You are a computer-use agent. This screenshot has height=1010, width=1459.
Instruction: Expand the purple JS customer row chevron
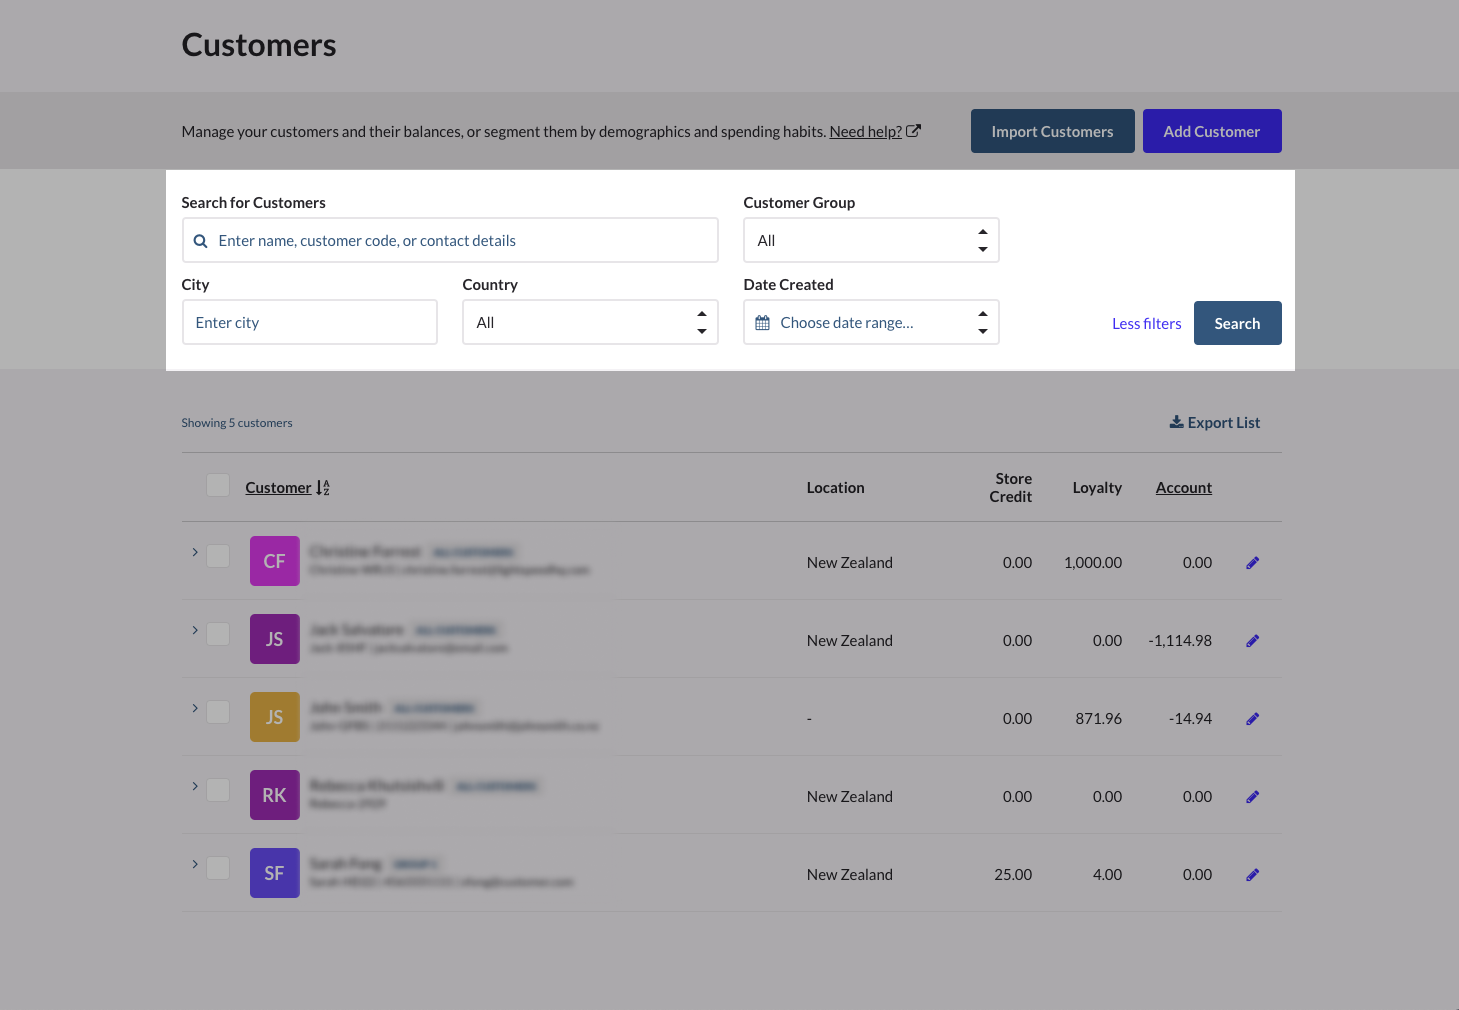point(195,630)
